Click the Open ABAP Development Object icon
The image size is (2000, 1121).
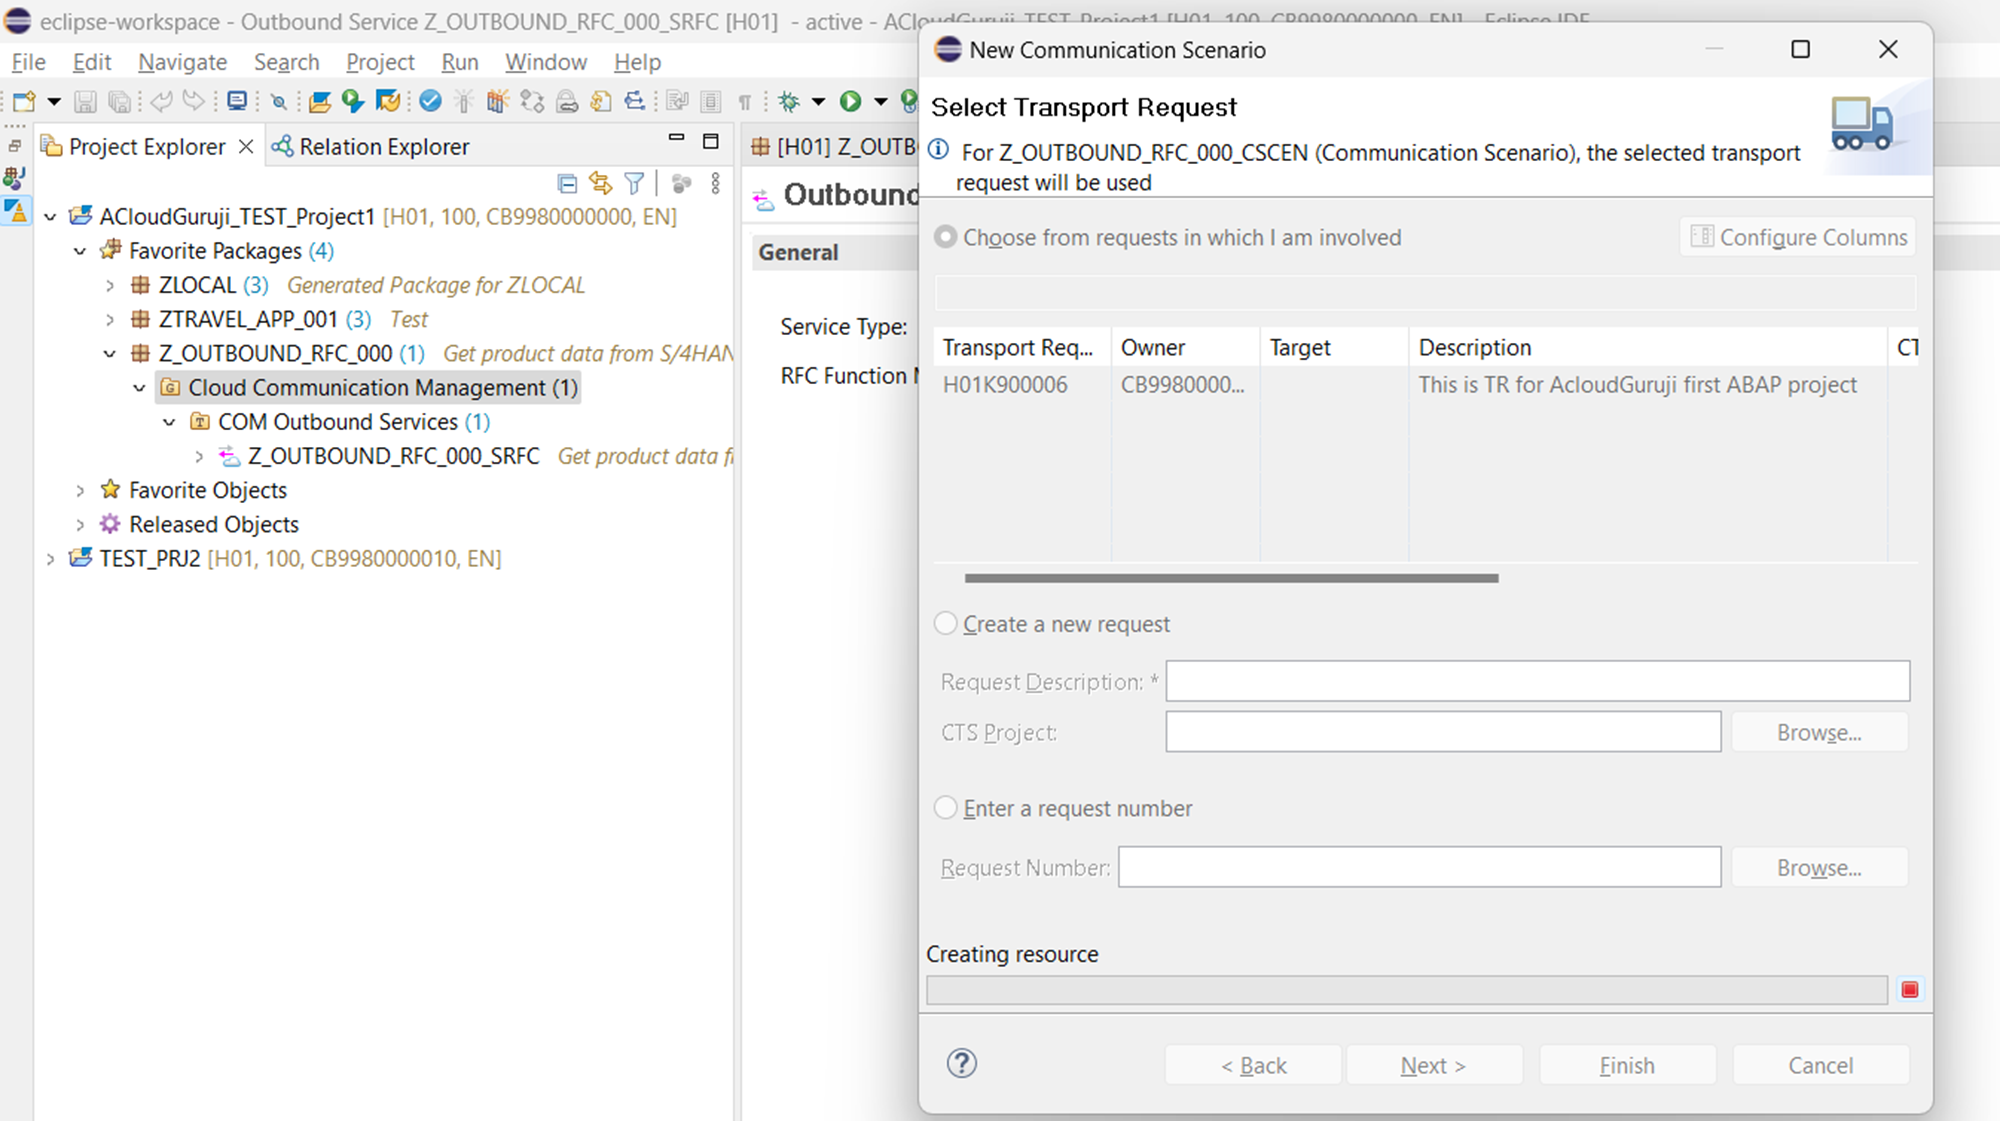[x=320, y=101]
